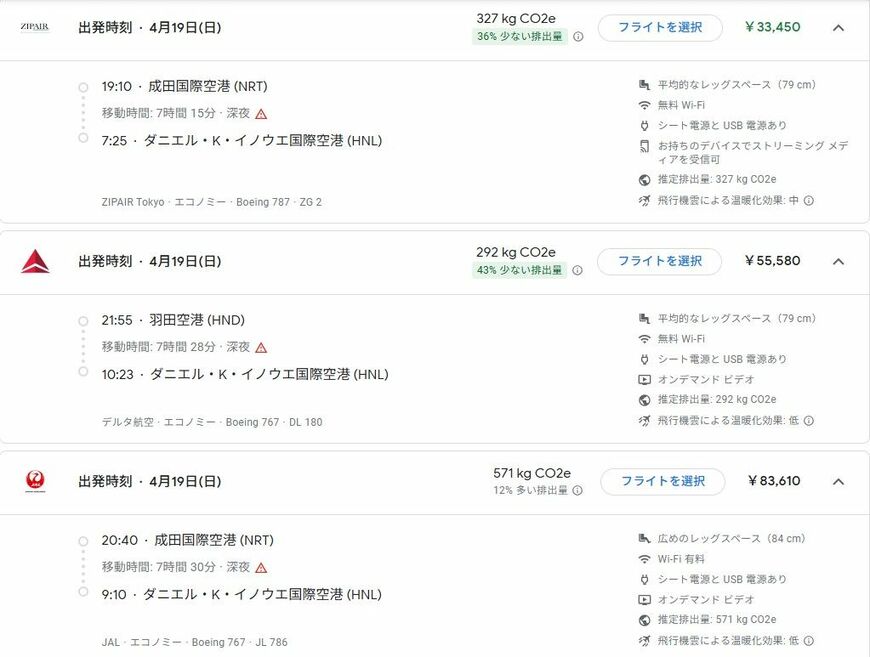Image resolution: width=870 pixels, height=657 pixels.
Task: Collapse the JAL flight details with the chevron
Action: 838,481
